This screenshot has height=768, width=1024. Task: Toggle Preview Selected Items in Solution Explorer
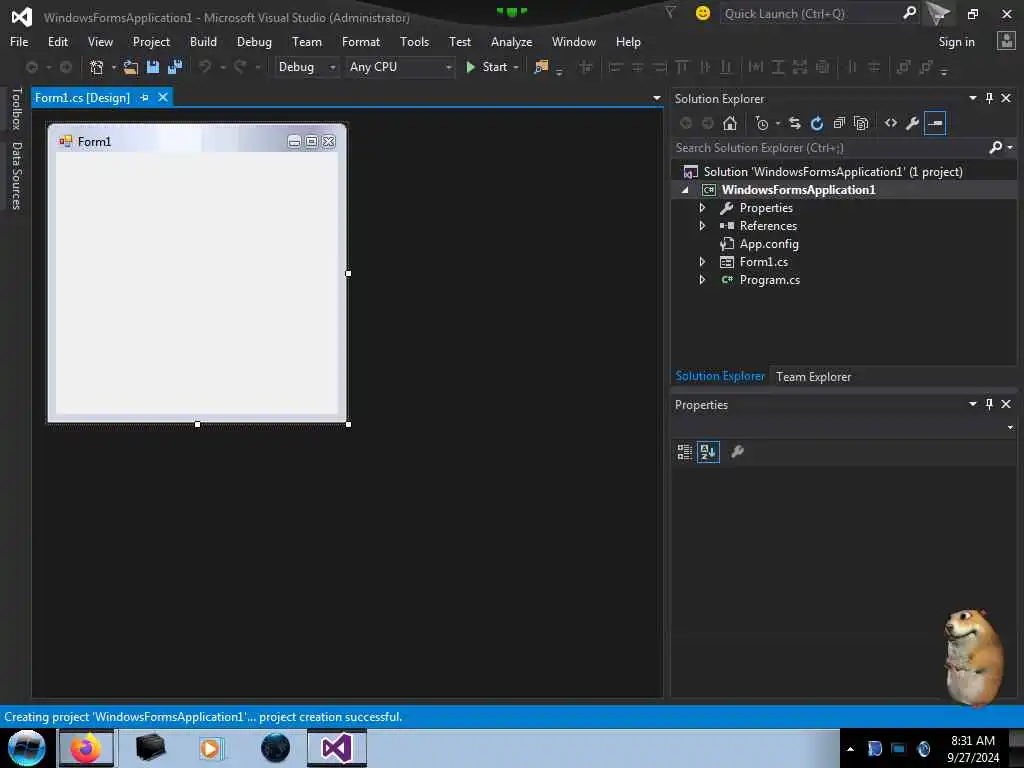935,123
